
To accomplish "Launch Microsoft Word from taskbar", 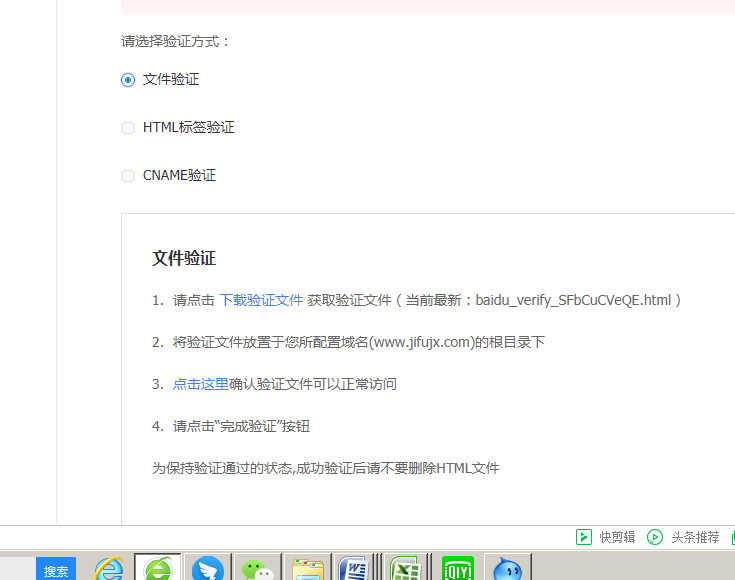I will pos(356,569).
